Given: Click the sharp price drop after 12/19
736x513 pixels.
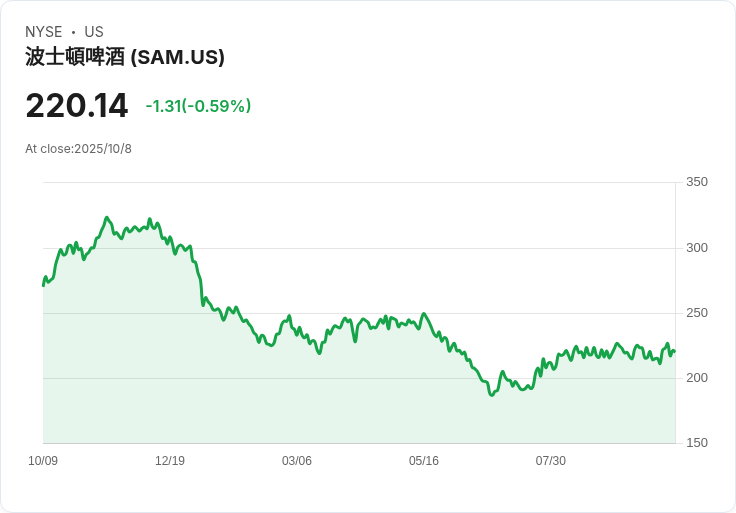Looking at the screenshot, I should click(x=200, y=278).
